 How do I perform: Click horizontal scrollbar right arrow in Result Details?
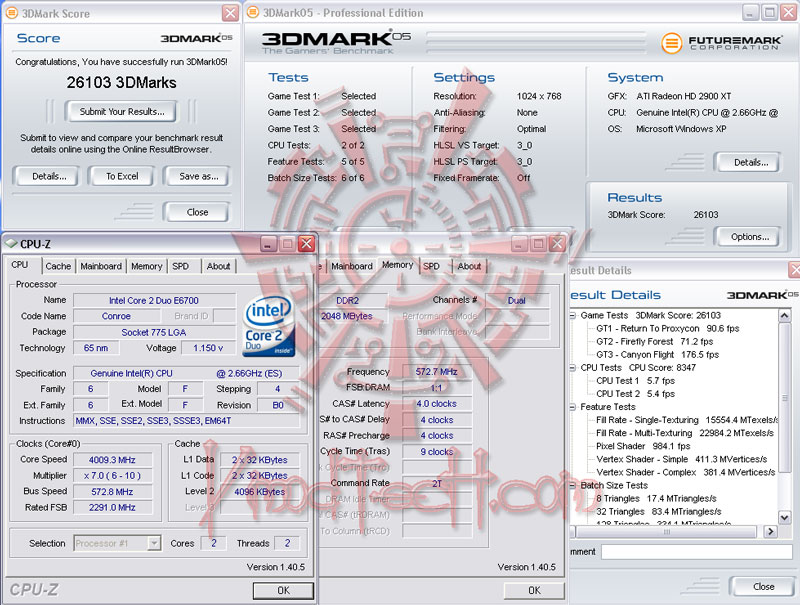coord(770,532)
